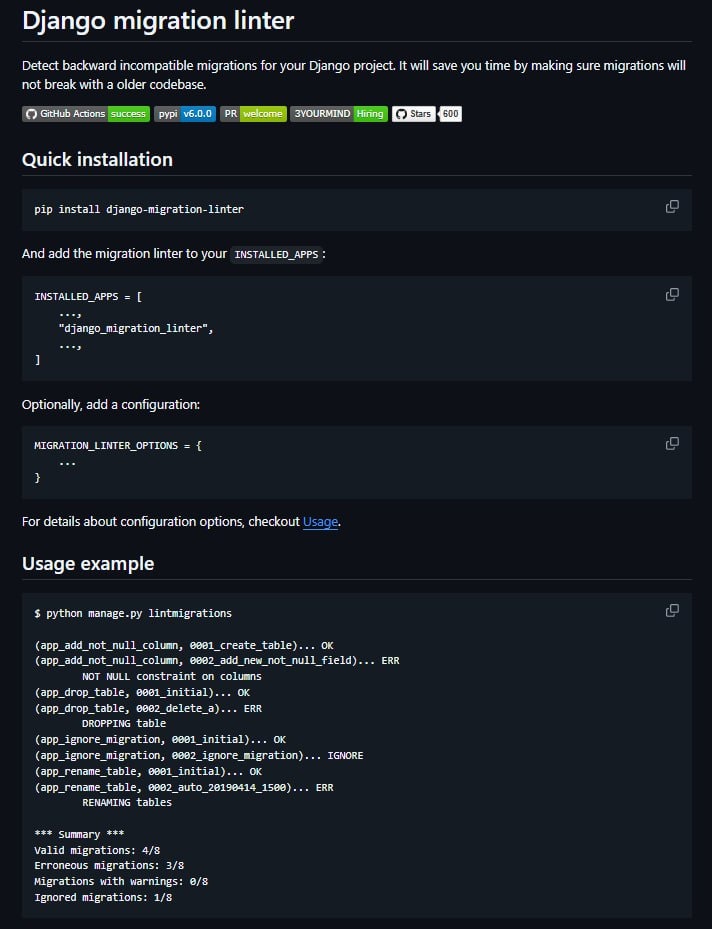Image resolution: width=712 pixels, height=929 pixels.
Task: Click the GitHub Stars badge button
Action: pos(414,114)
